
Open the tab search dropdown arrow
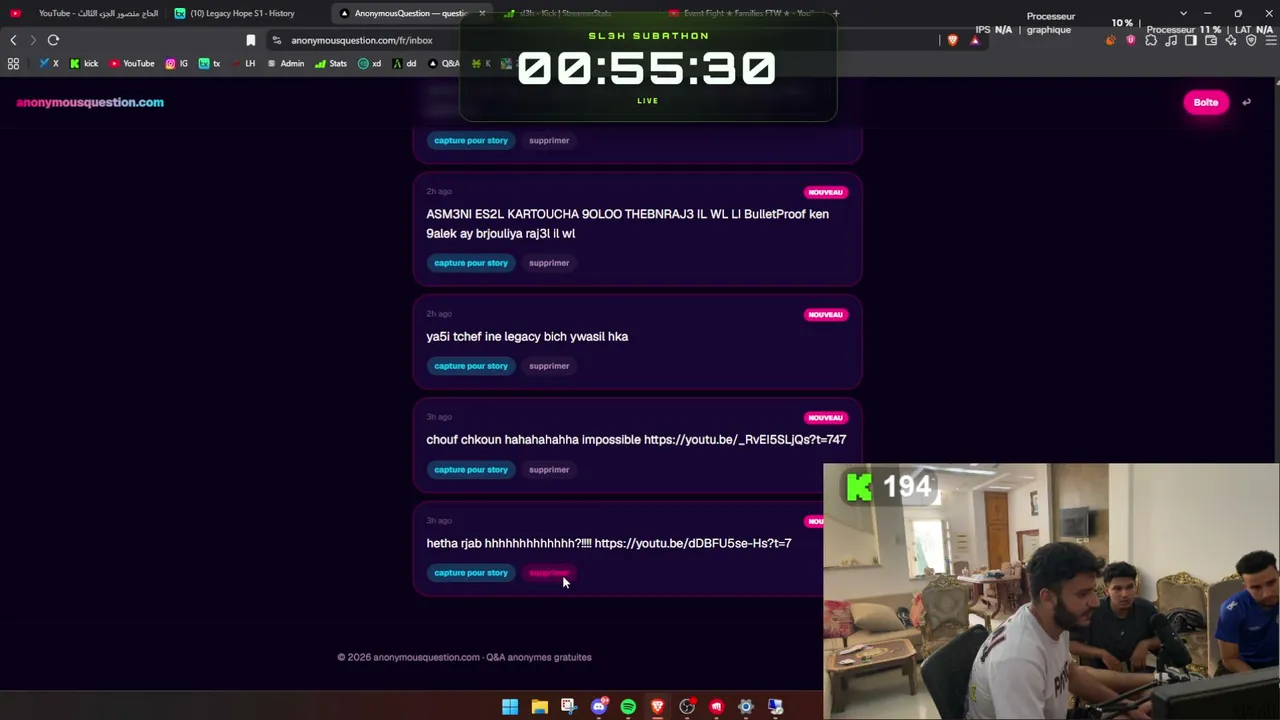[1183, 13]
